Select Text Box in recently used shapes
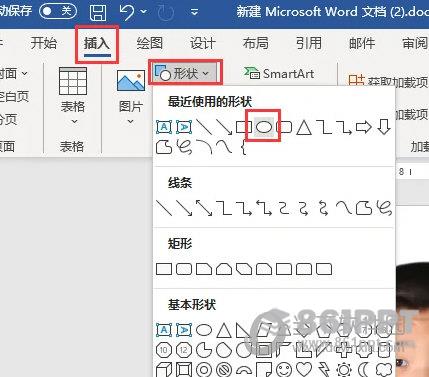The height and width of the screenshot is (377, 429). click(164, 127)
